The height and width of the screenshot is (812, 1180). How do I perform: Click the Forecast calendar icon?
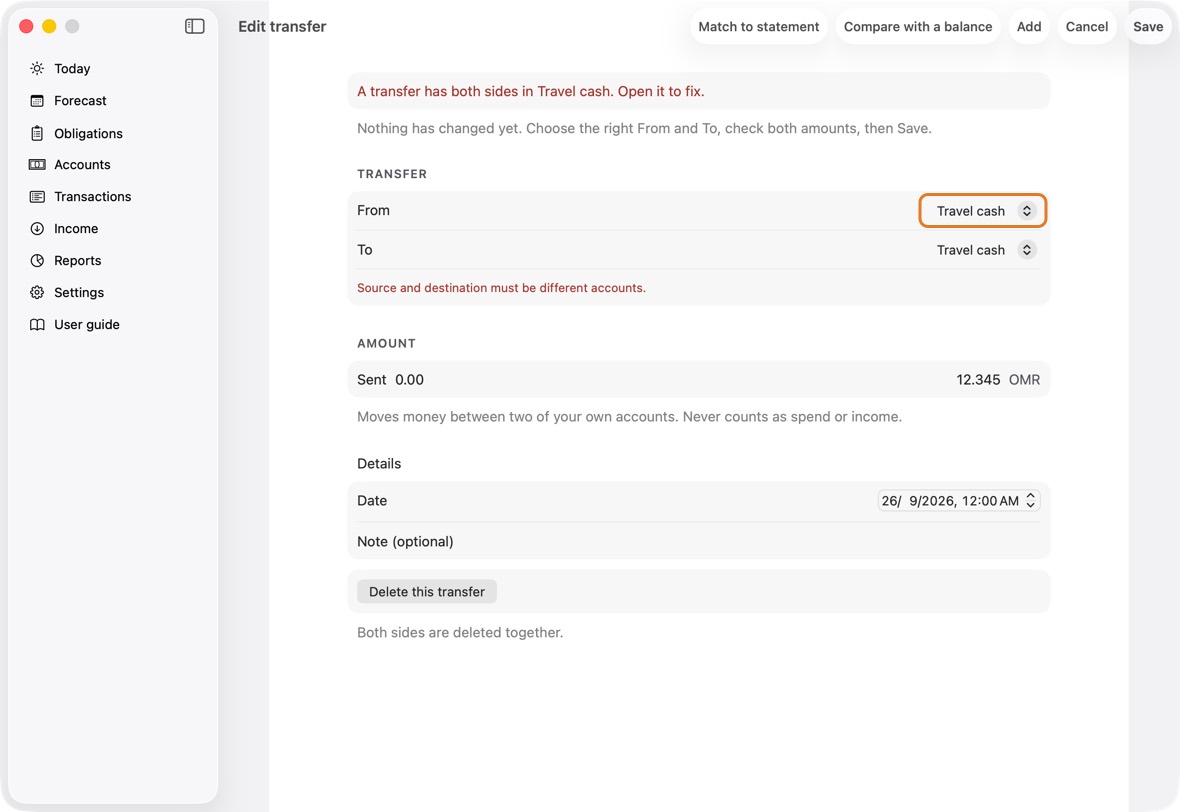coord(37,101)
